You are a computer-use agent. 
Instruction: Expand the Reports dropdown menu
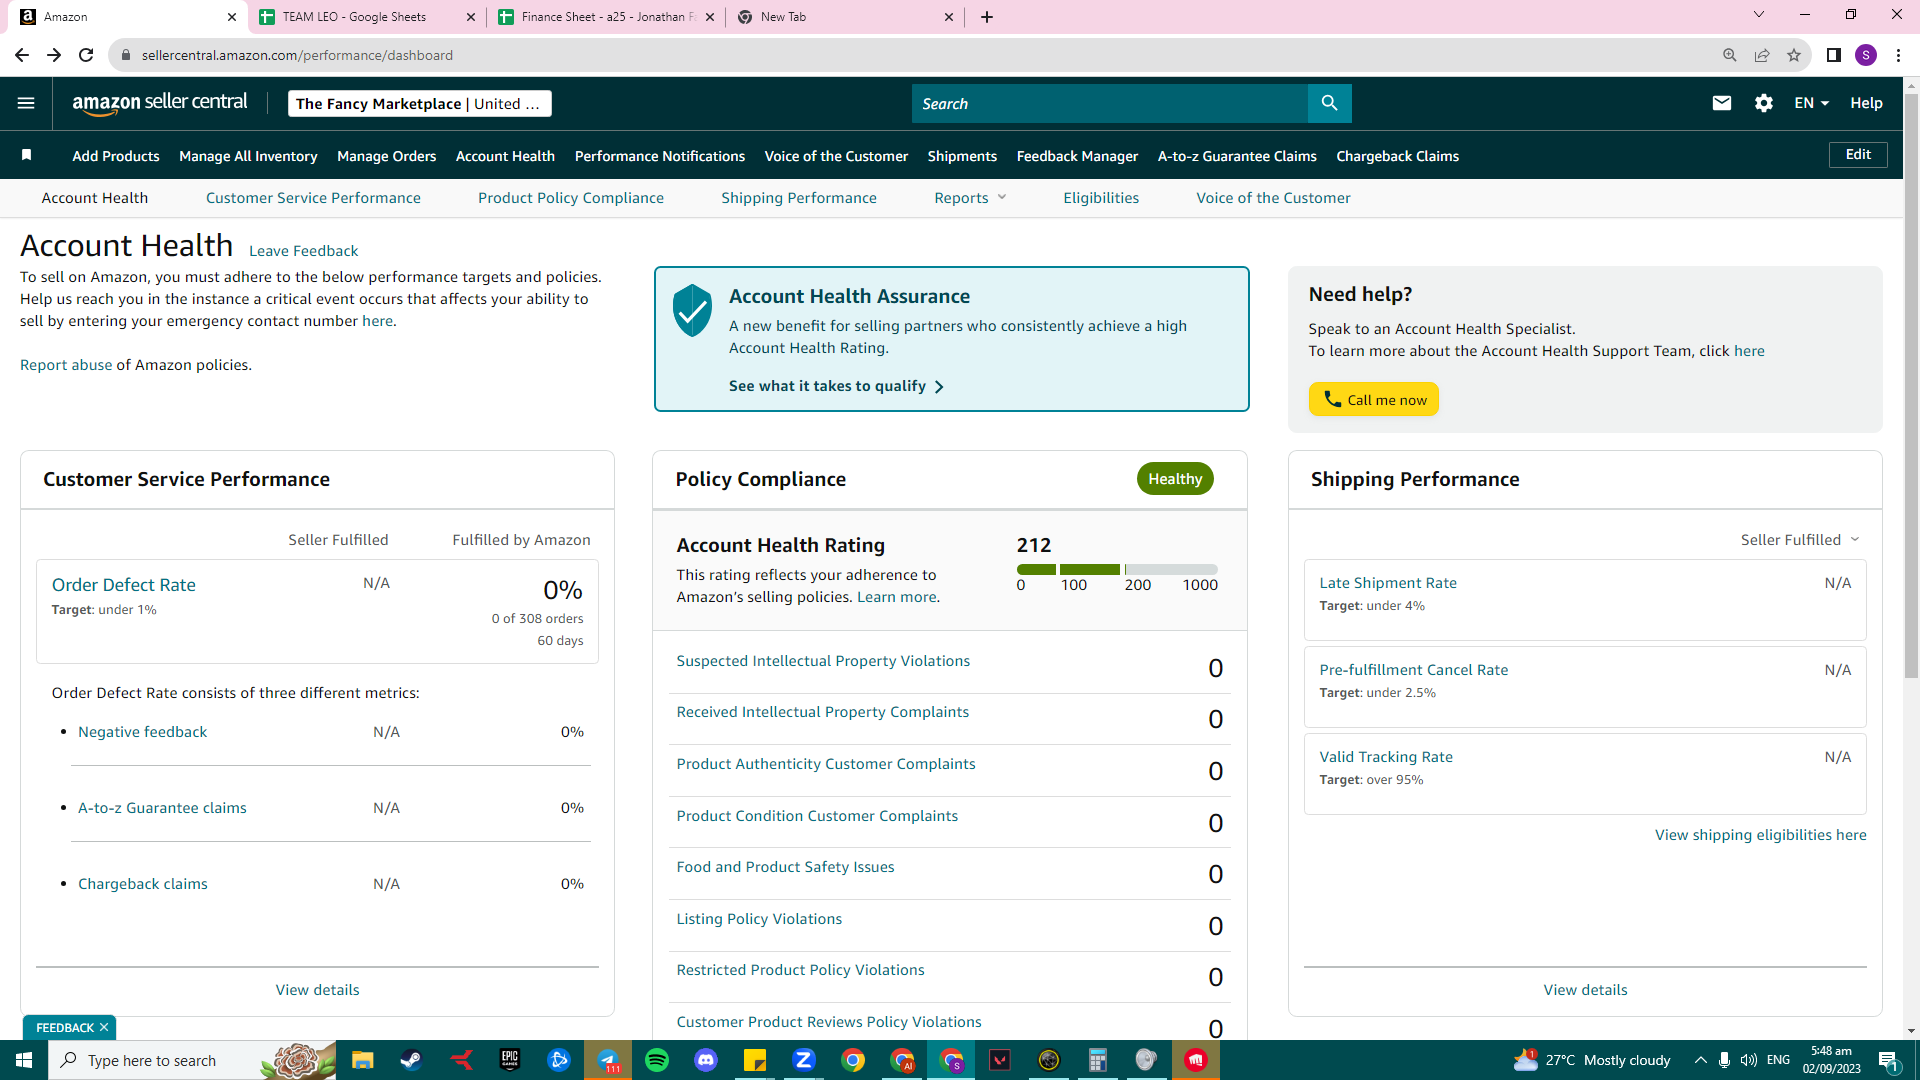[x=970, y=198]
